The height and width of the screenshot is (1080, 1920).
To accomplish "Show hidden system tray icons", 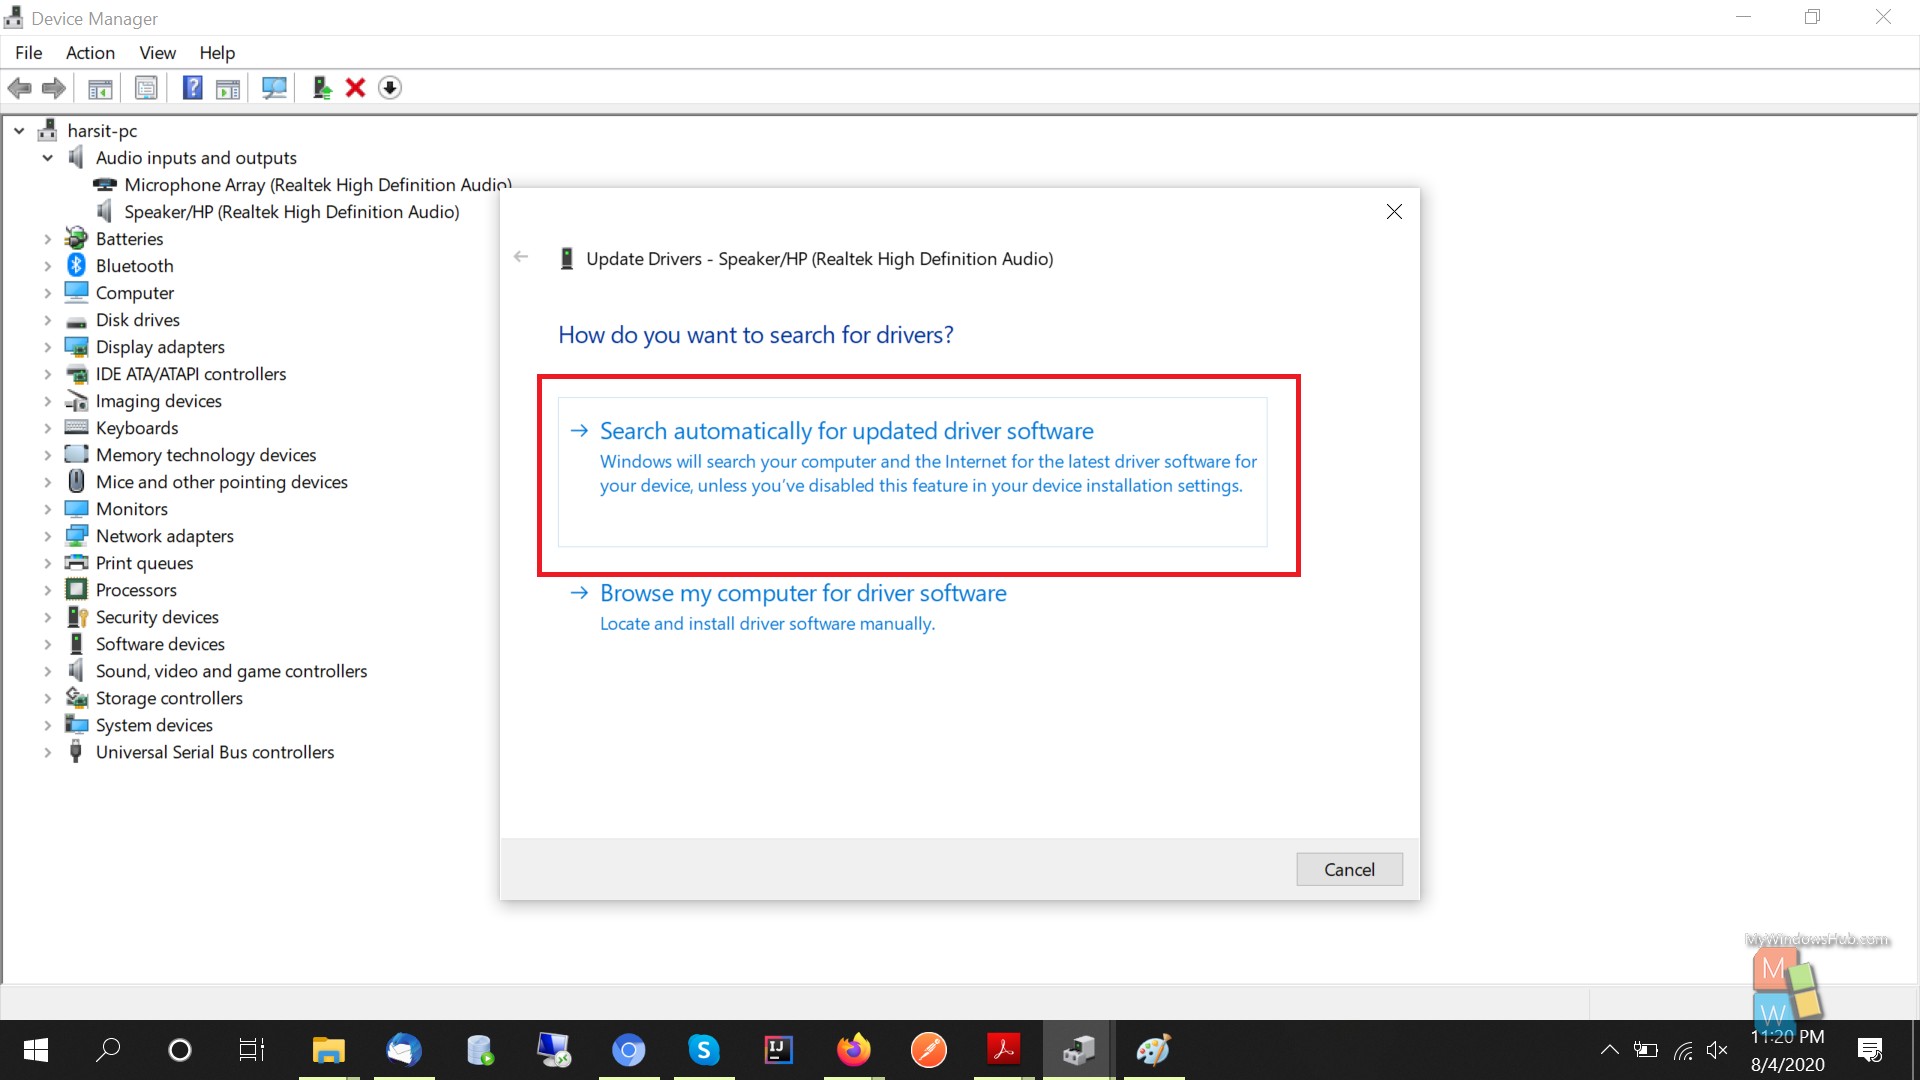I will tap(1609, 1050).
